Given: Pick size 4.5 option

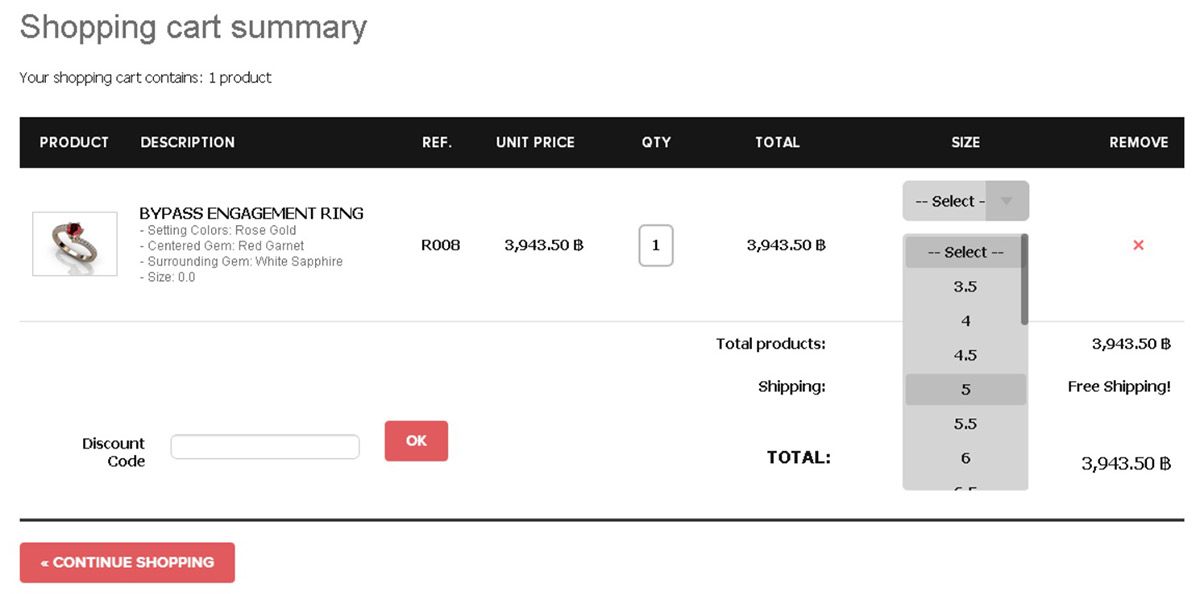Looking at the screenshot, I should (965, 355).
